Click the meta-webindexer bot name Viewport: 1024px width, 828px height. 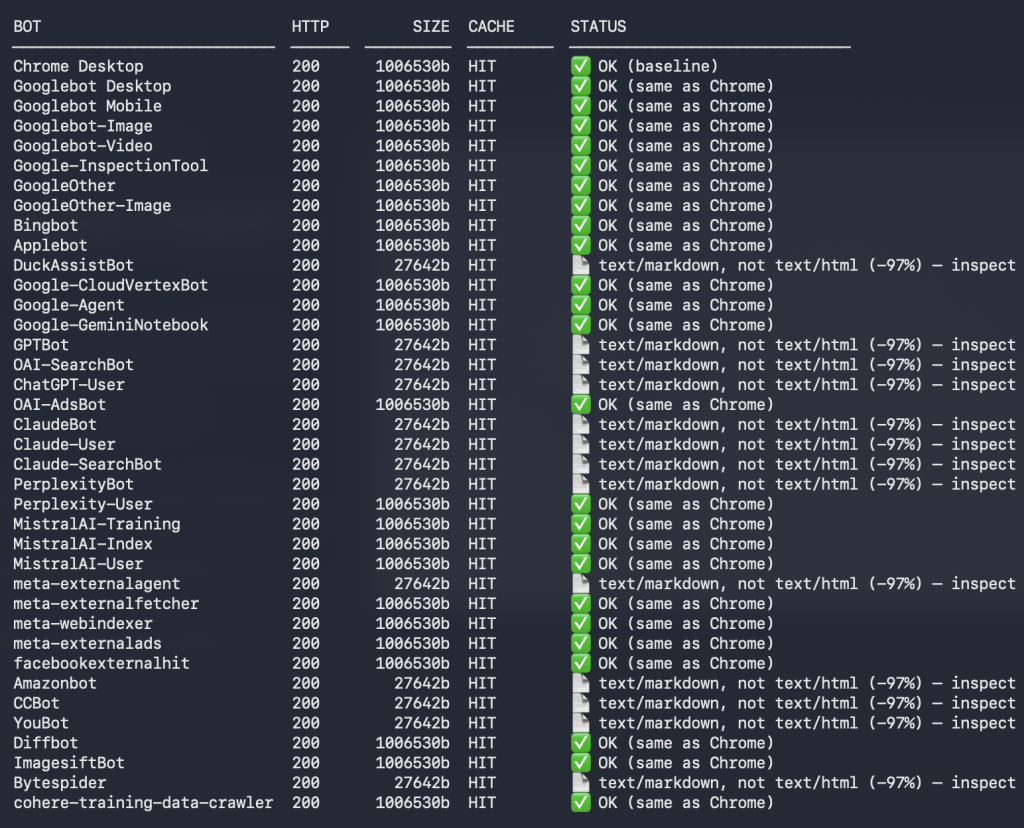click(83, 624)
